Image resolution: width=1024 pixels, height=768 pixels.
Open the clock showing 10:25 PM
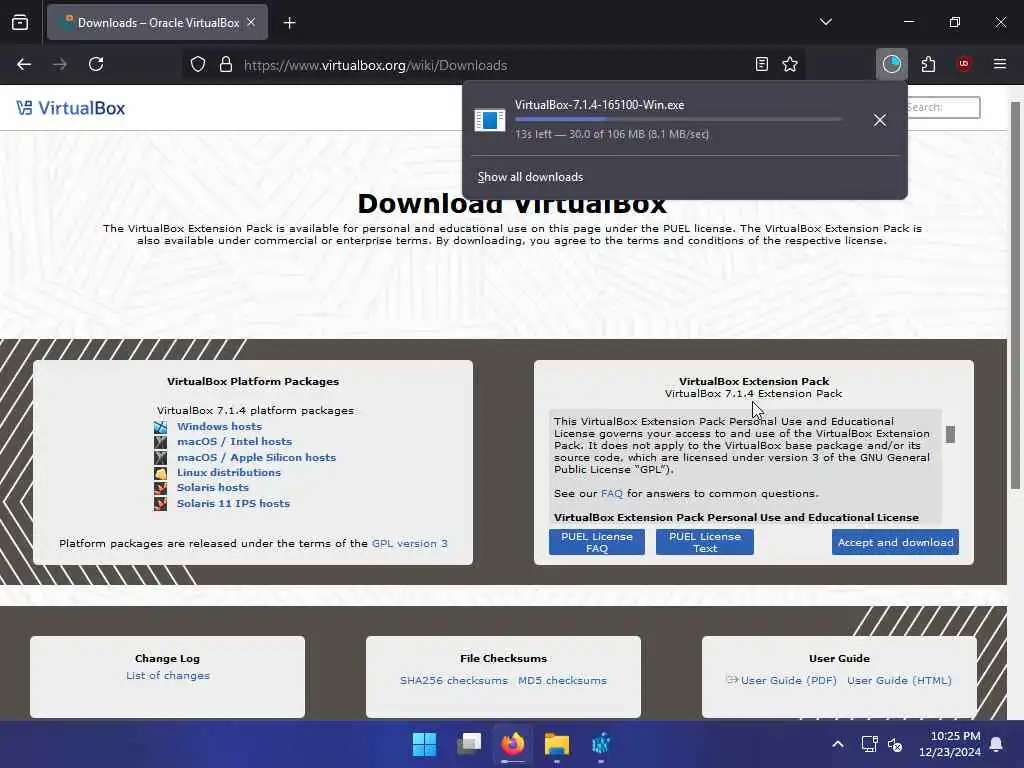point(950,744)
